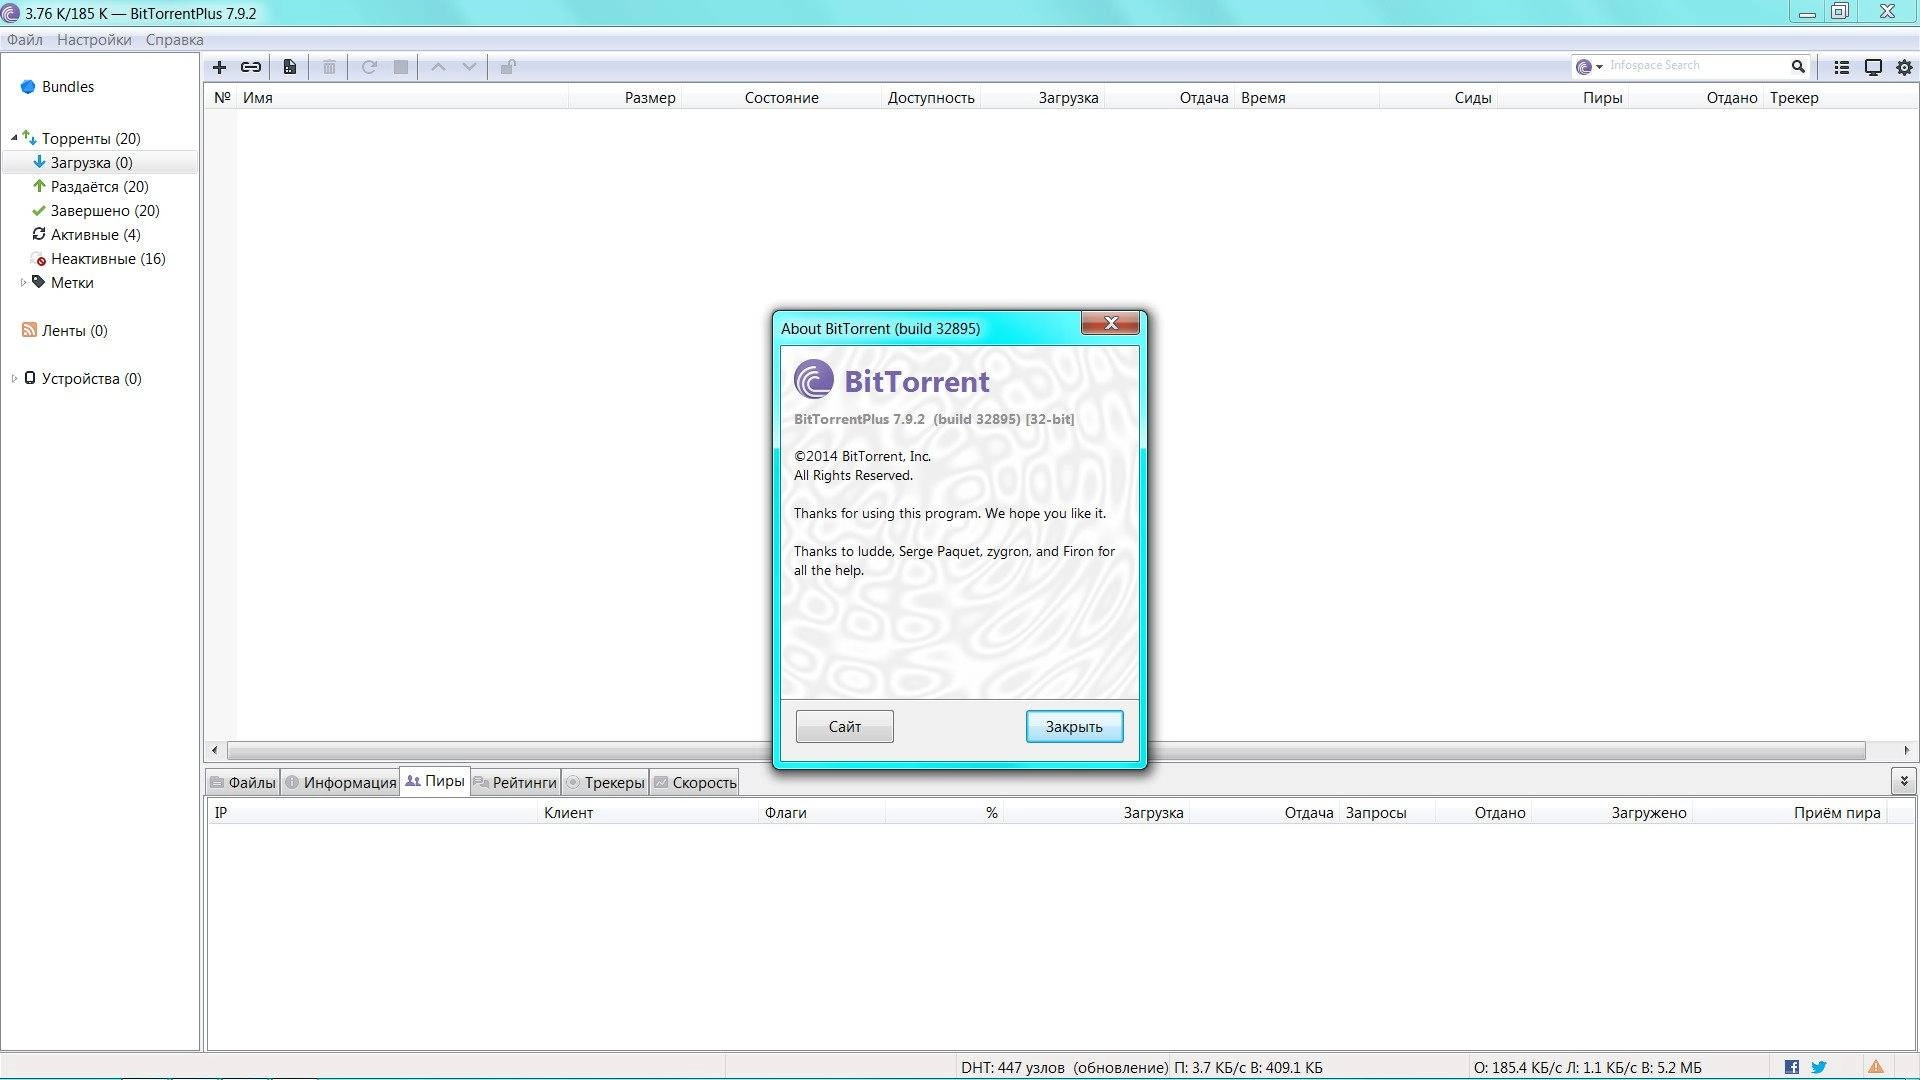The width and height of the screenshot is (1920, 1080).
Task: Click the BitTorrent title bar app icon
Action: coord(11,13)
